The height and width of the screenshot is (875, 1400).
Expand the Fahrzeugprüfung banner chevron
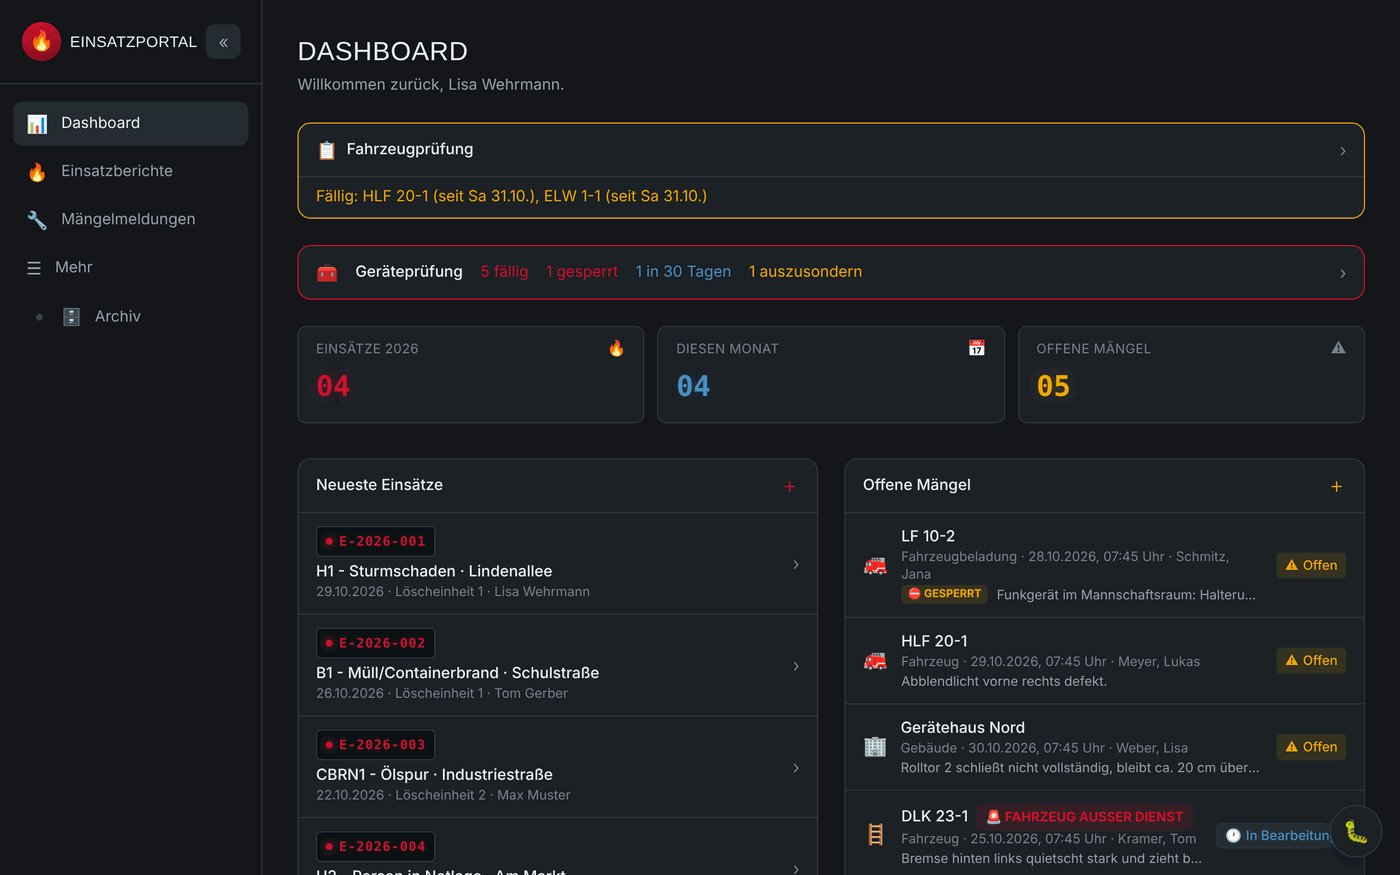tap(1342, 151)
